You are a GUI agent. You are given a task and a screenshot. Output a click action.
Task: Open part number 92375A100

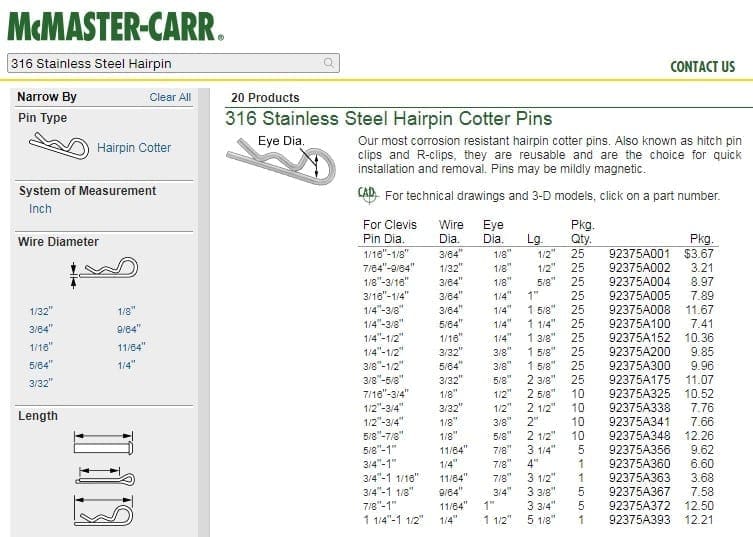click(639, 323)
